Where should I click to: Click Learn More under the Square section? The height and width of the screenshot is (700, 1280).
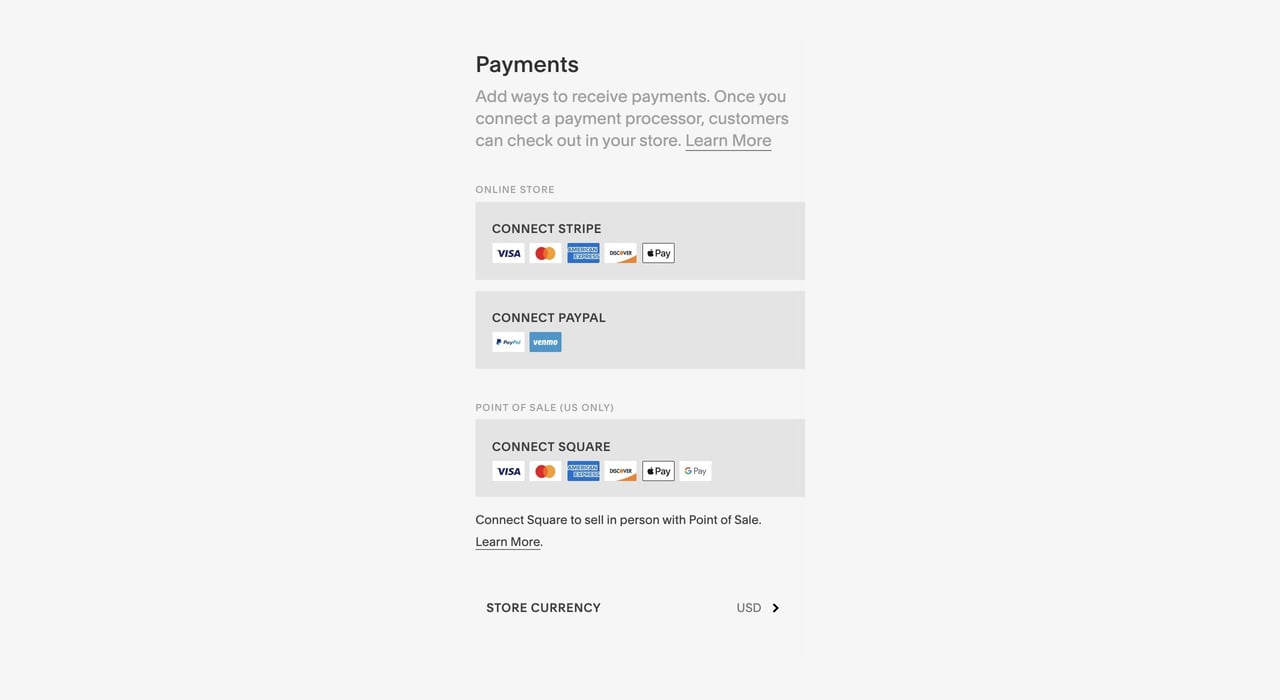click(507, 541)
